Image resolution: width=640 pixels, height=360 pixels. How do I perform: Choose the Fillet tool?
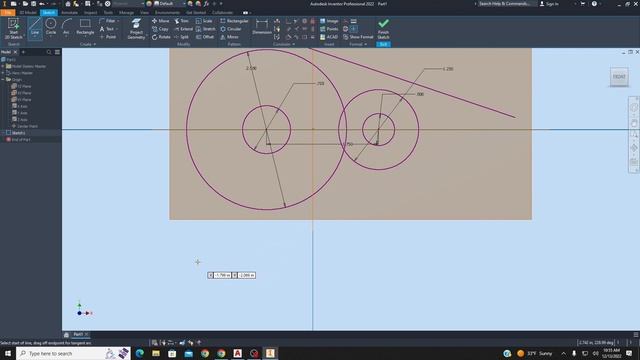108,21
